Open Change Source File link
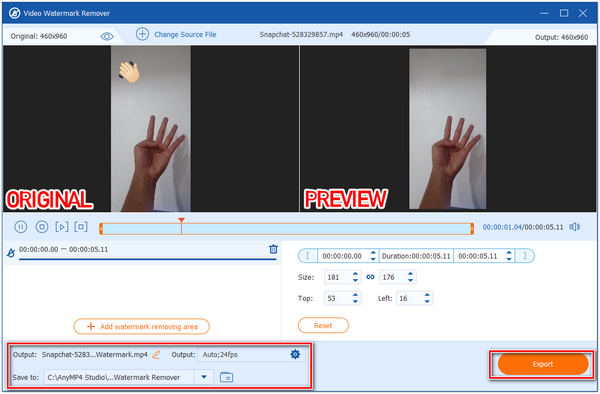The height and width of the screenshot is (394, 600). [185, 34]
